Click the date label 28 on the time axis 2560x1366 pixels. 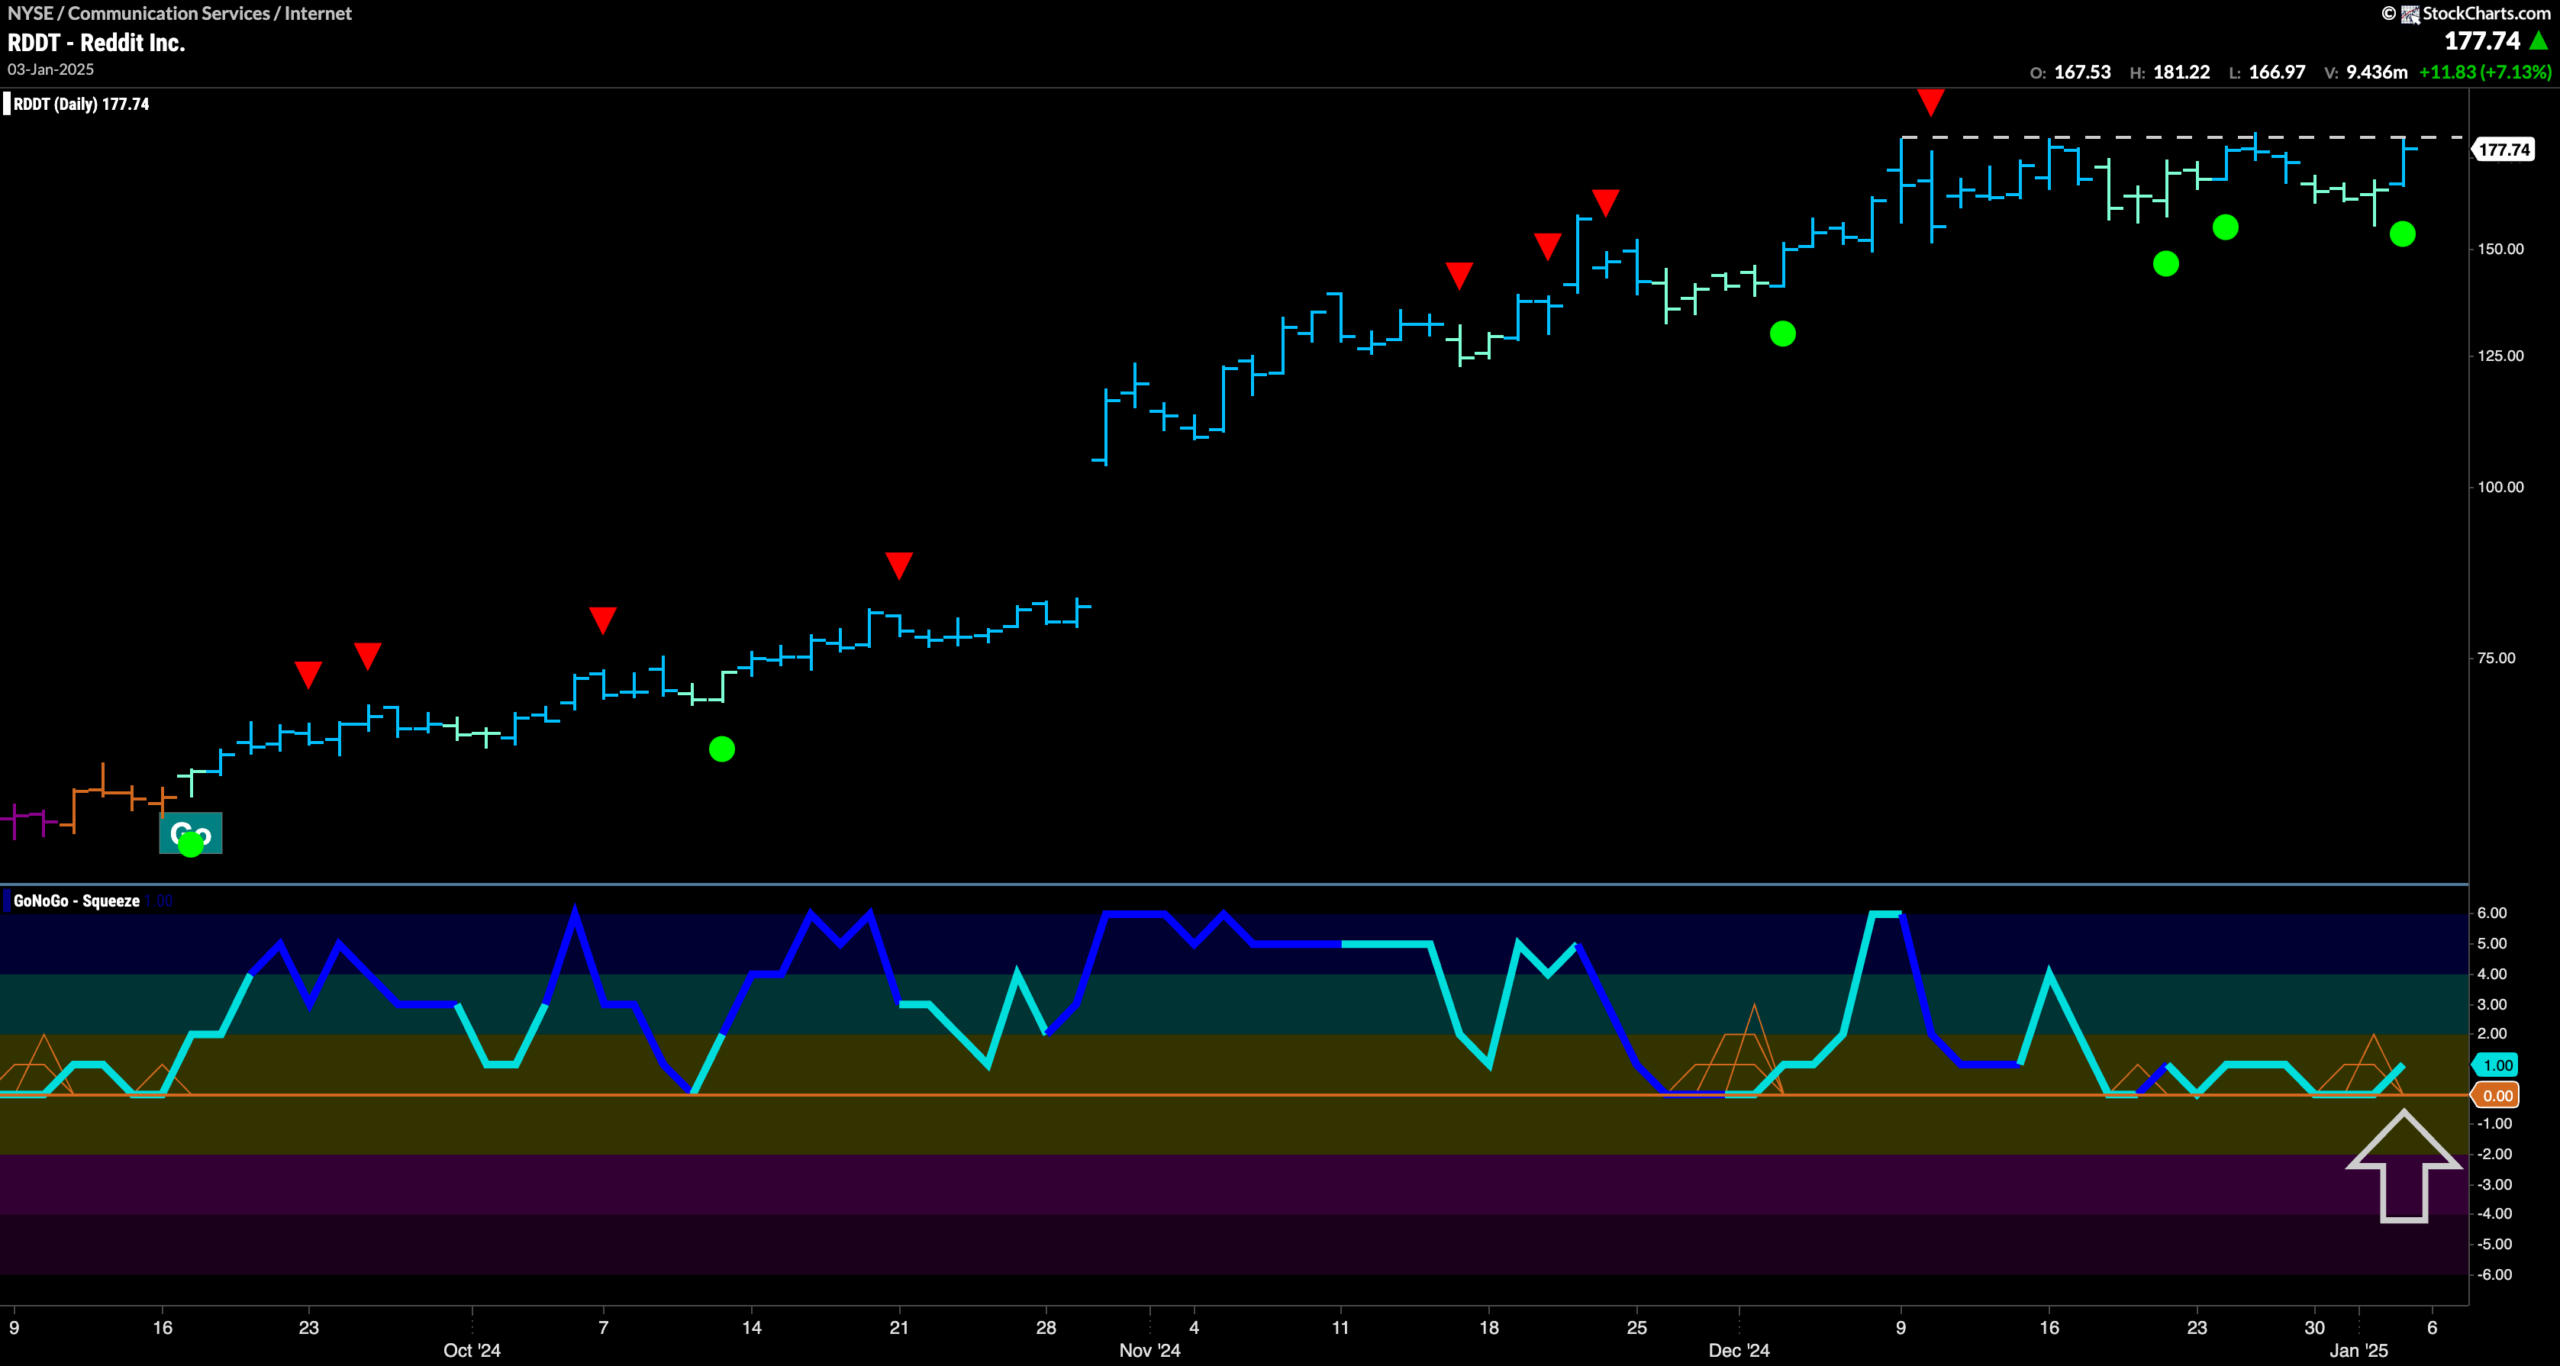point(1046,1328)
